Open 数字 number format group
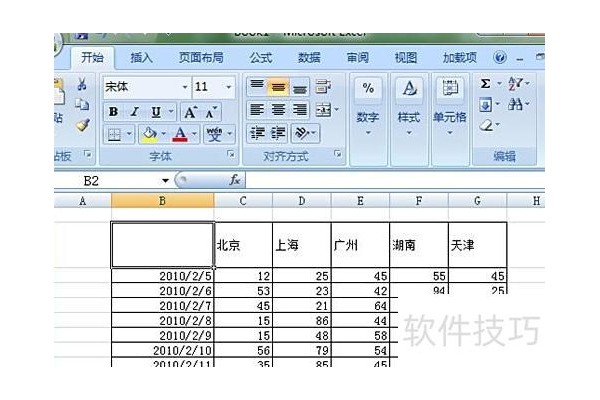Screen dimensions: 600x400 coord(368,119)
